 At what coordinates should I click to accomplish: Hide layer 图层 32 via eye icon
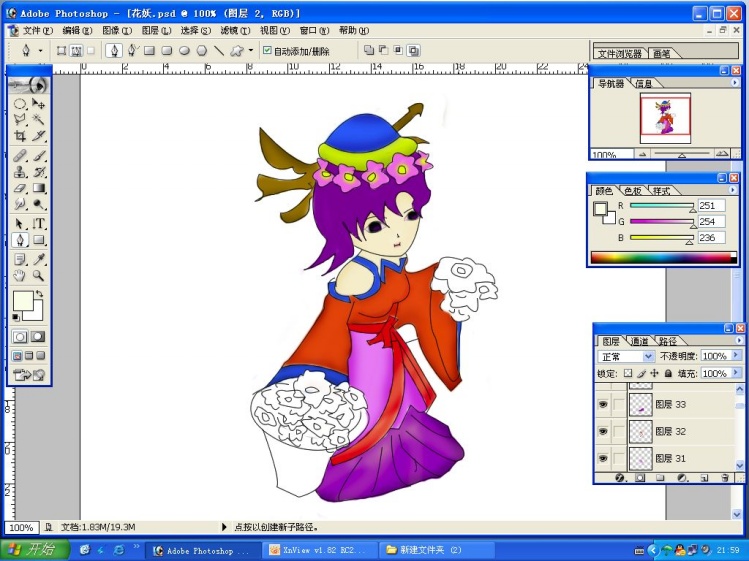[603, 432]
